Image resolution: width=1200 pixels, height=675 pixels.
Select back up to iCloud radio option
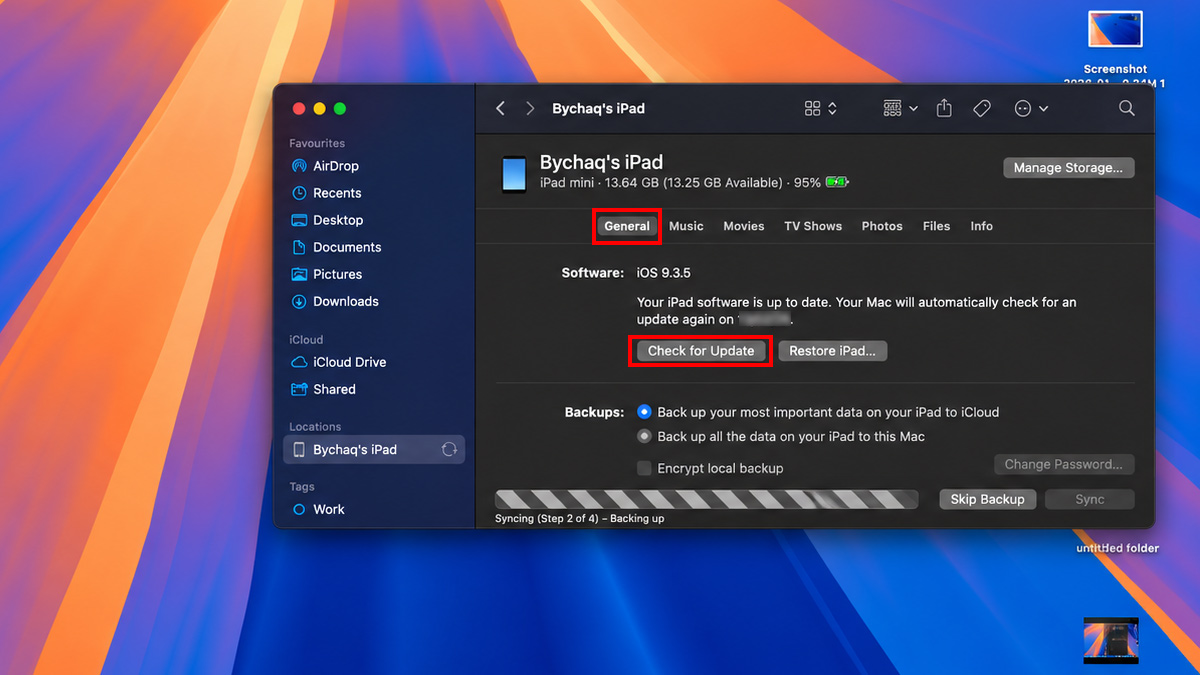click(645, 412)
